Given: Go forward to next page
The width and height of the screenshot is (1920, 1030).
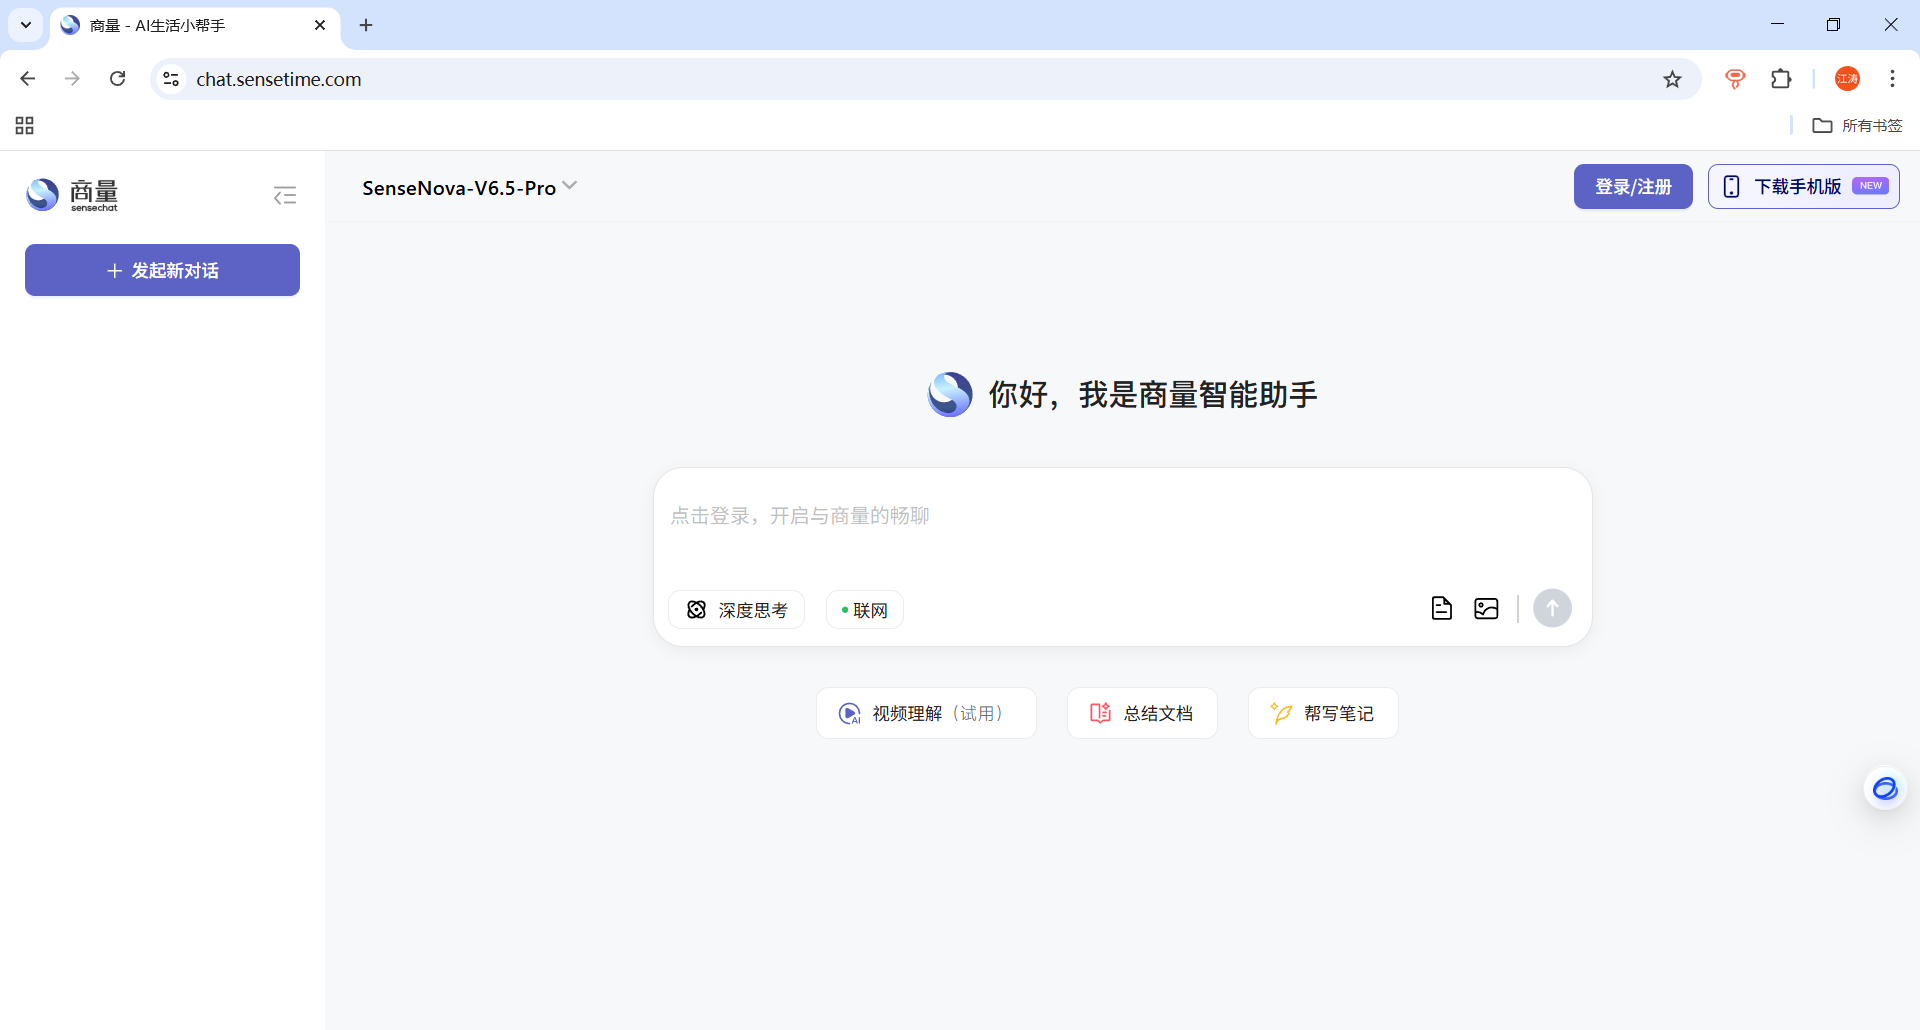Looking at the screenshot, I should tap(72, 79).
